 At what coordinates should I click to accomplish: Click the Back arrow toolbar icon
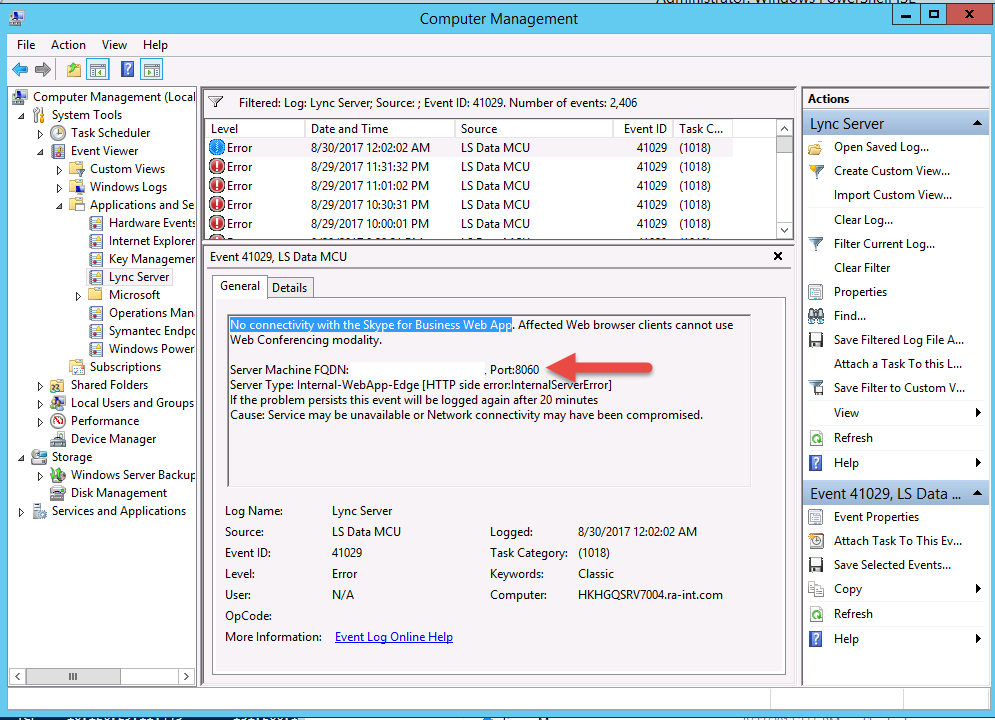20,69
